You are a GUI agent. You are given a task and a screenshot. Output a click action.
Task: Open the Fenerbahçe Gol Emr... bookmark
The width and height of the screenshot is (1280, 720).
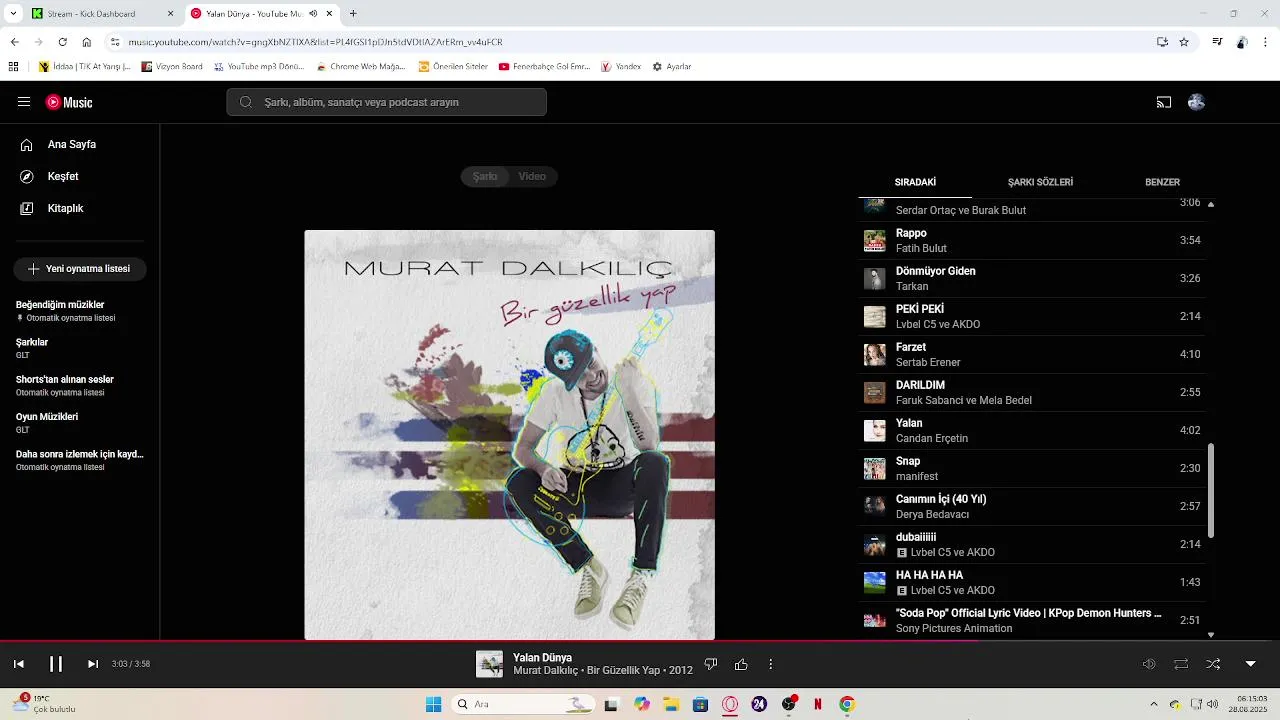click(544, 67)
